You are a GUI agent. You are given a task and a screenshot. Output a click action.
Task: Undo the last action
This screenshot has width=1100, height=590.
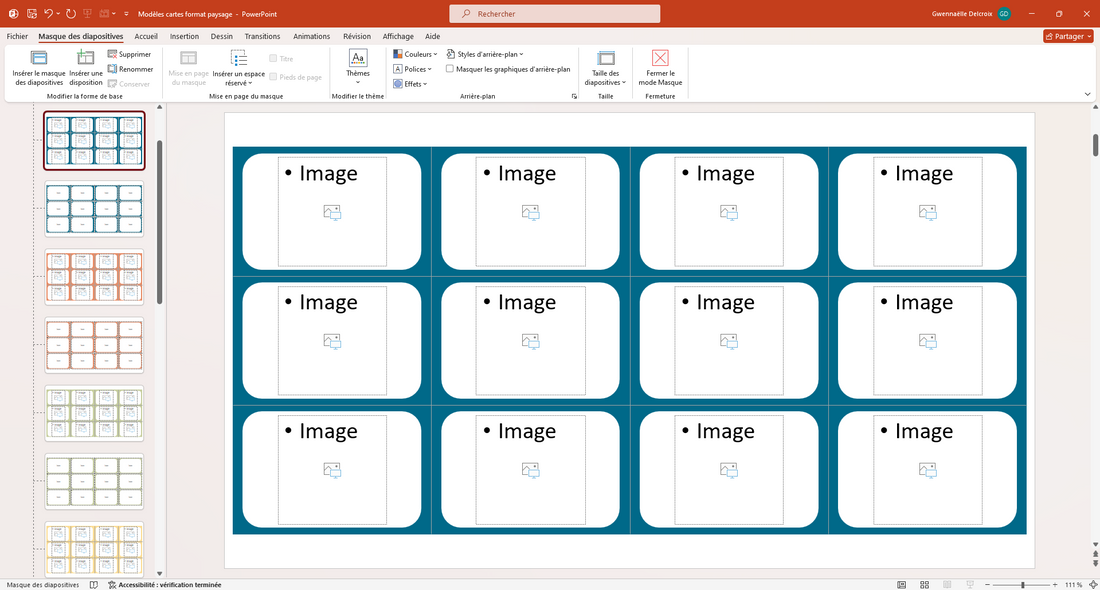[48, 13]
